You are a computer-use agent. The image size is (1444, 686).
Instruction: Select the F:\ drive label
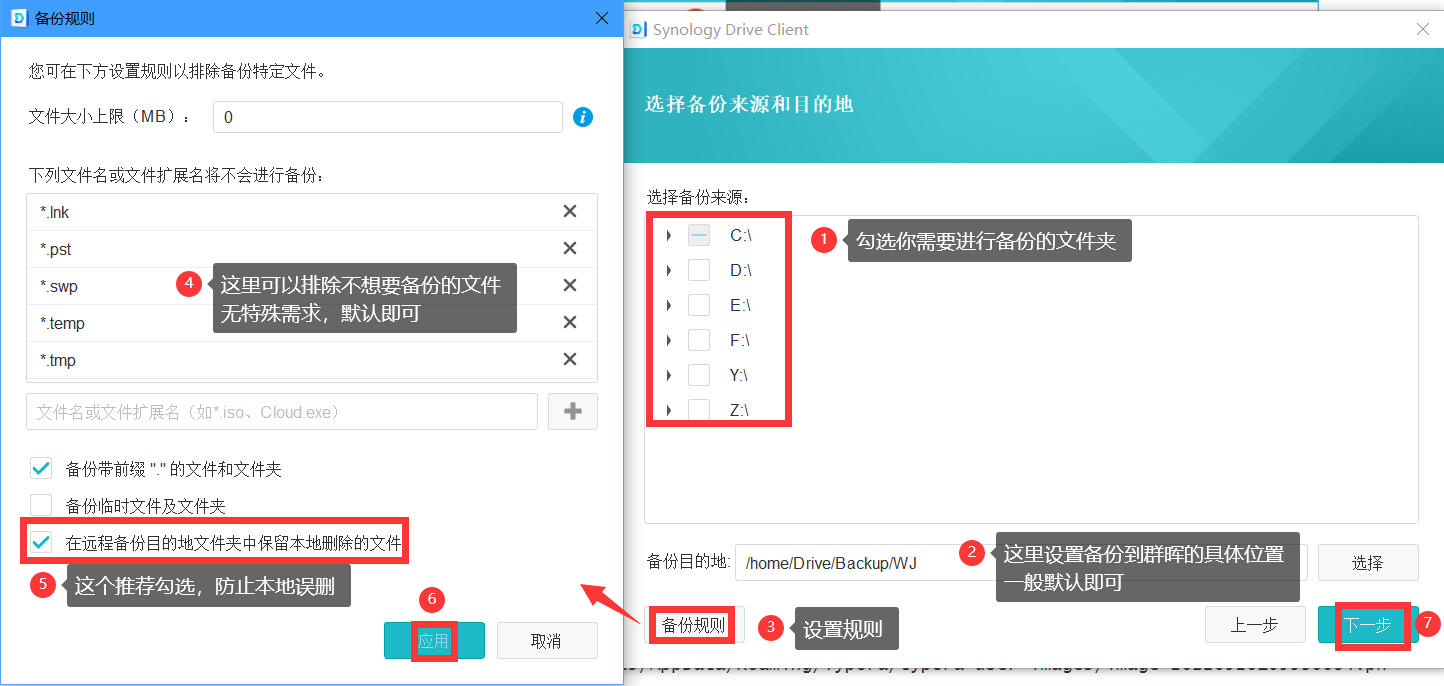[x=741, y=340]
